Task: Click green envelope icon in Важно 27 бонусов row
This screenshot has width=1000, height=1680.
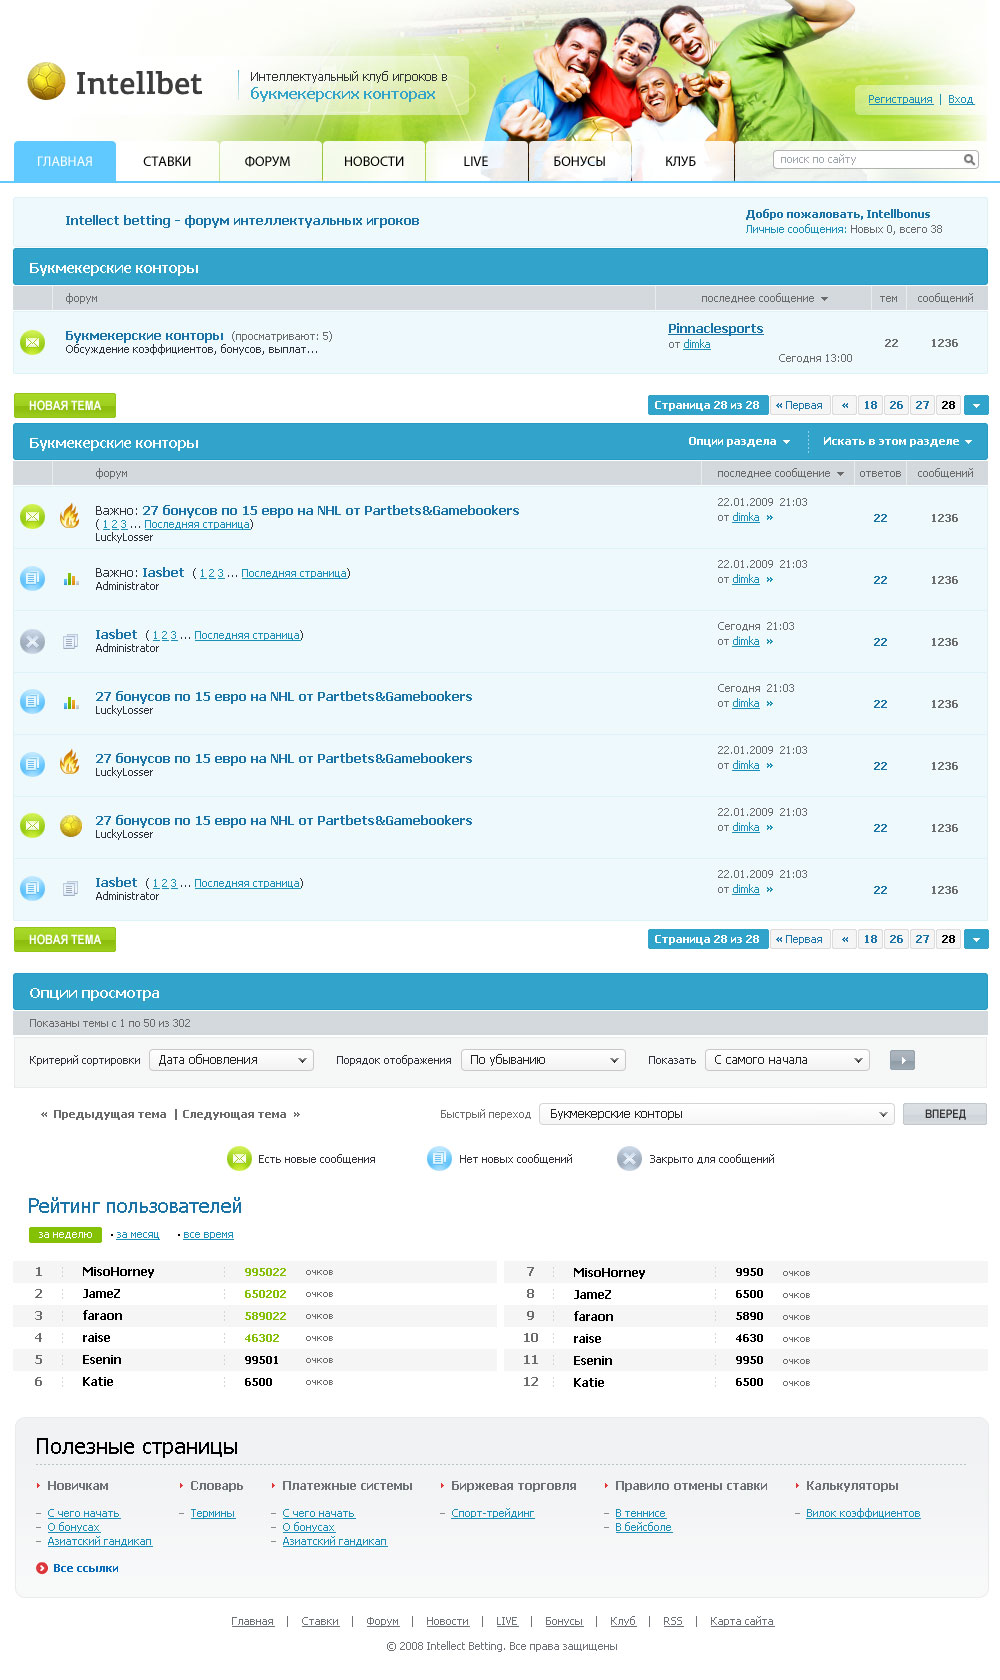Action: [33, 517]
